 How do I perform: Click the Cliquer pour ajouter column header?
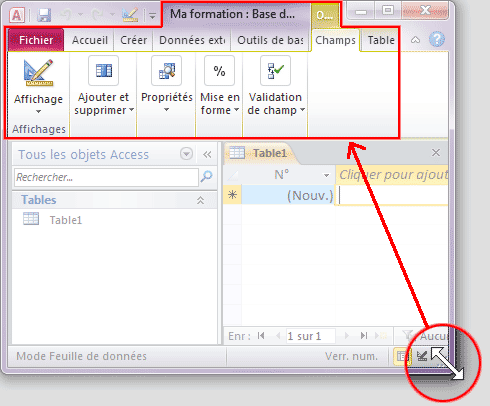click(x=392, y=175)
